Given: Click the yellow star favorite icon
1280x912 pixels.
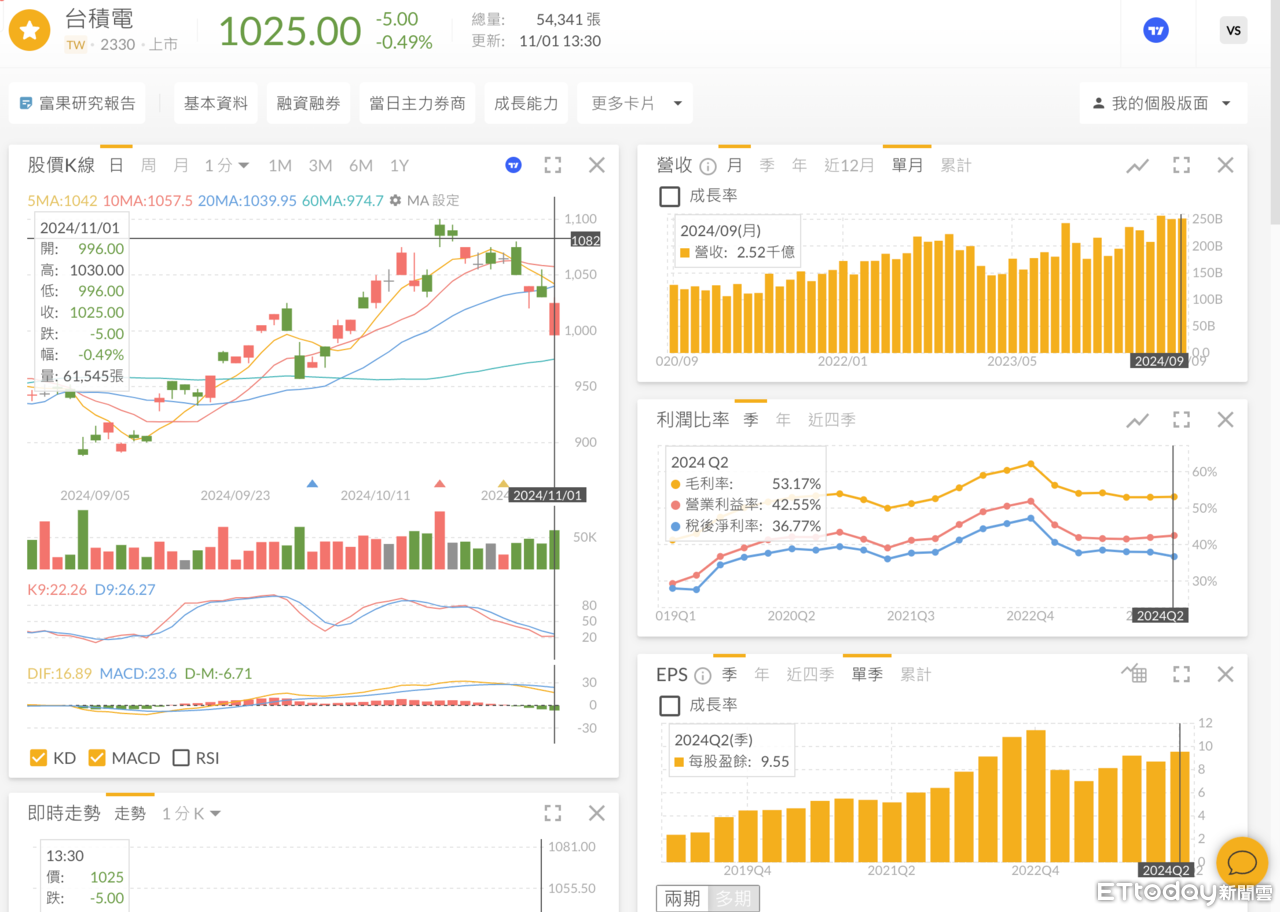Looking at the screenshot, I should [x=30, y=31].
